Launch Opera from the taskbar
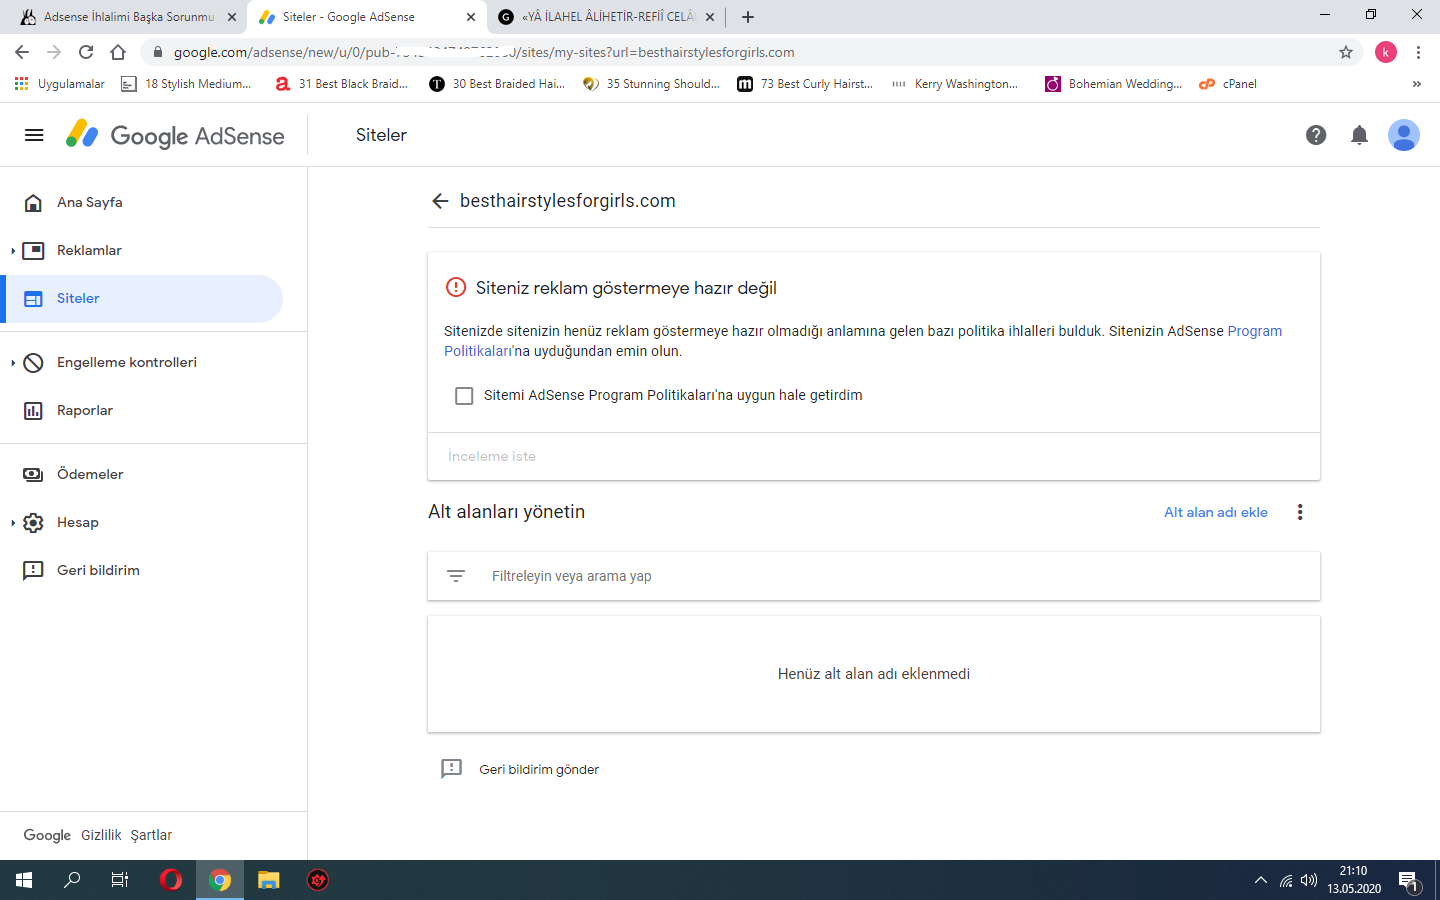This screenshot has height=900, width=1440. pos(171,880)
